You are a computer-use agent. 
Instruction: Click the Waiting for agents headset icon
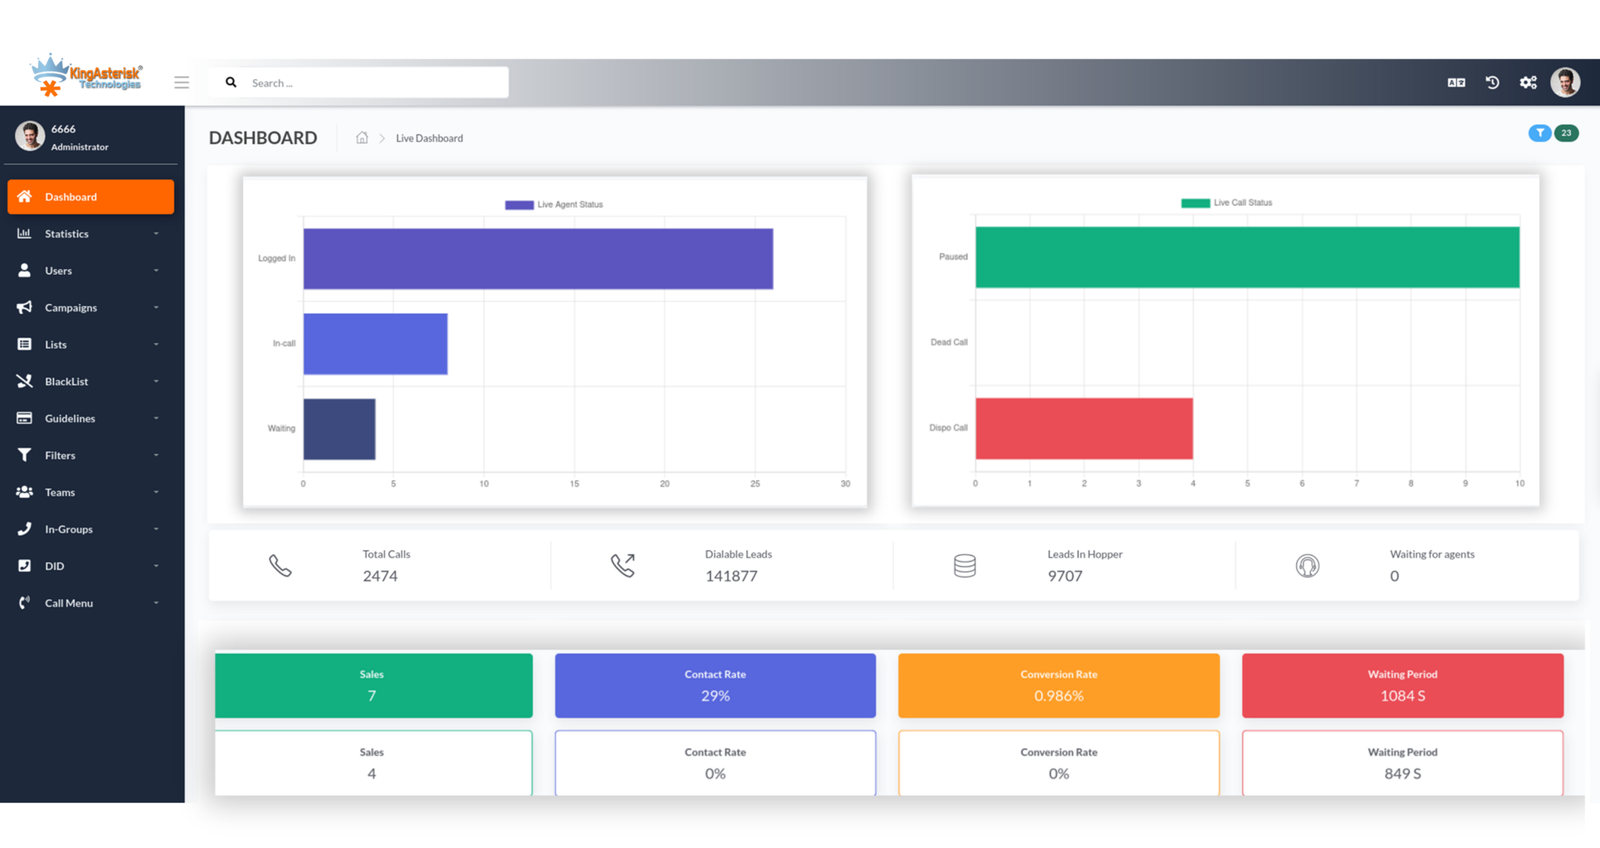pyautogui.click(x=1307, y=566)
